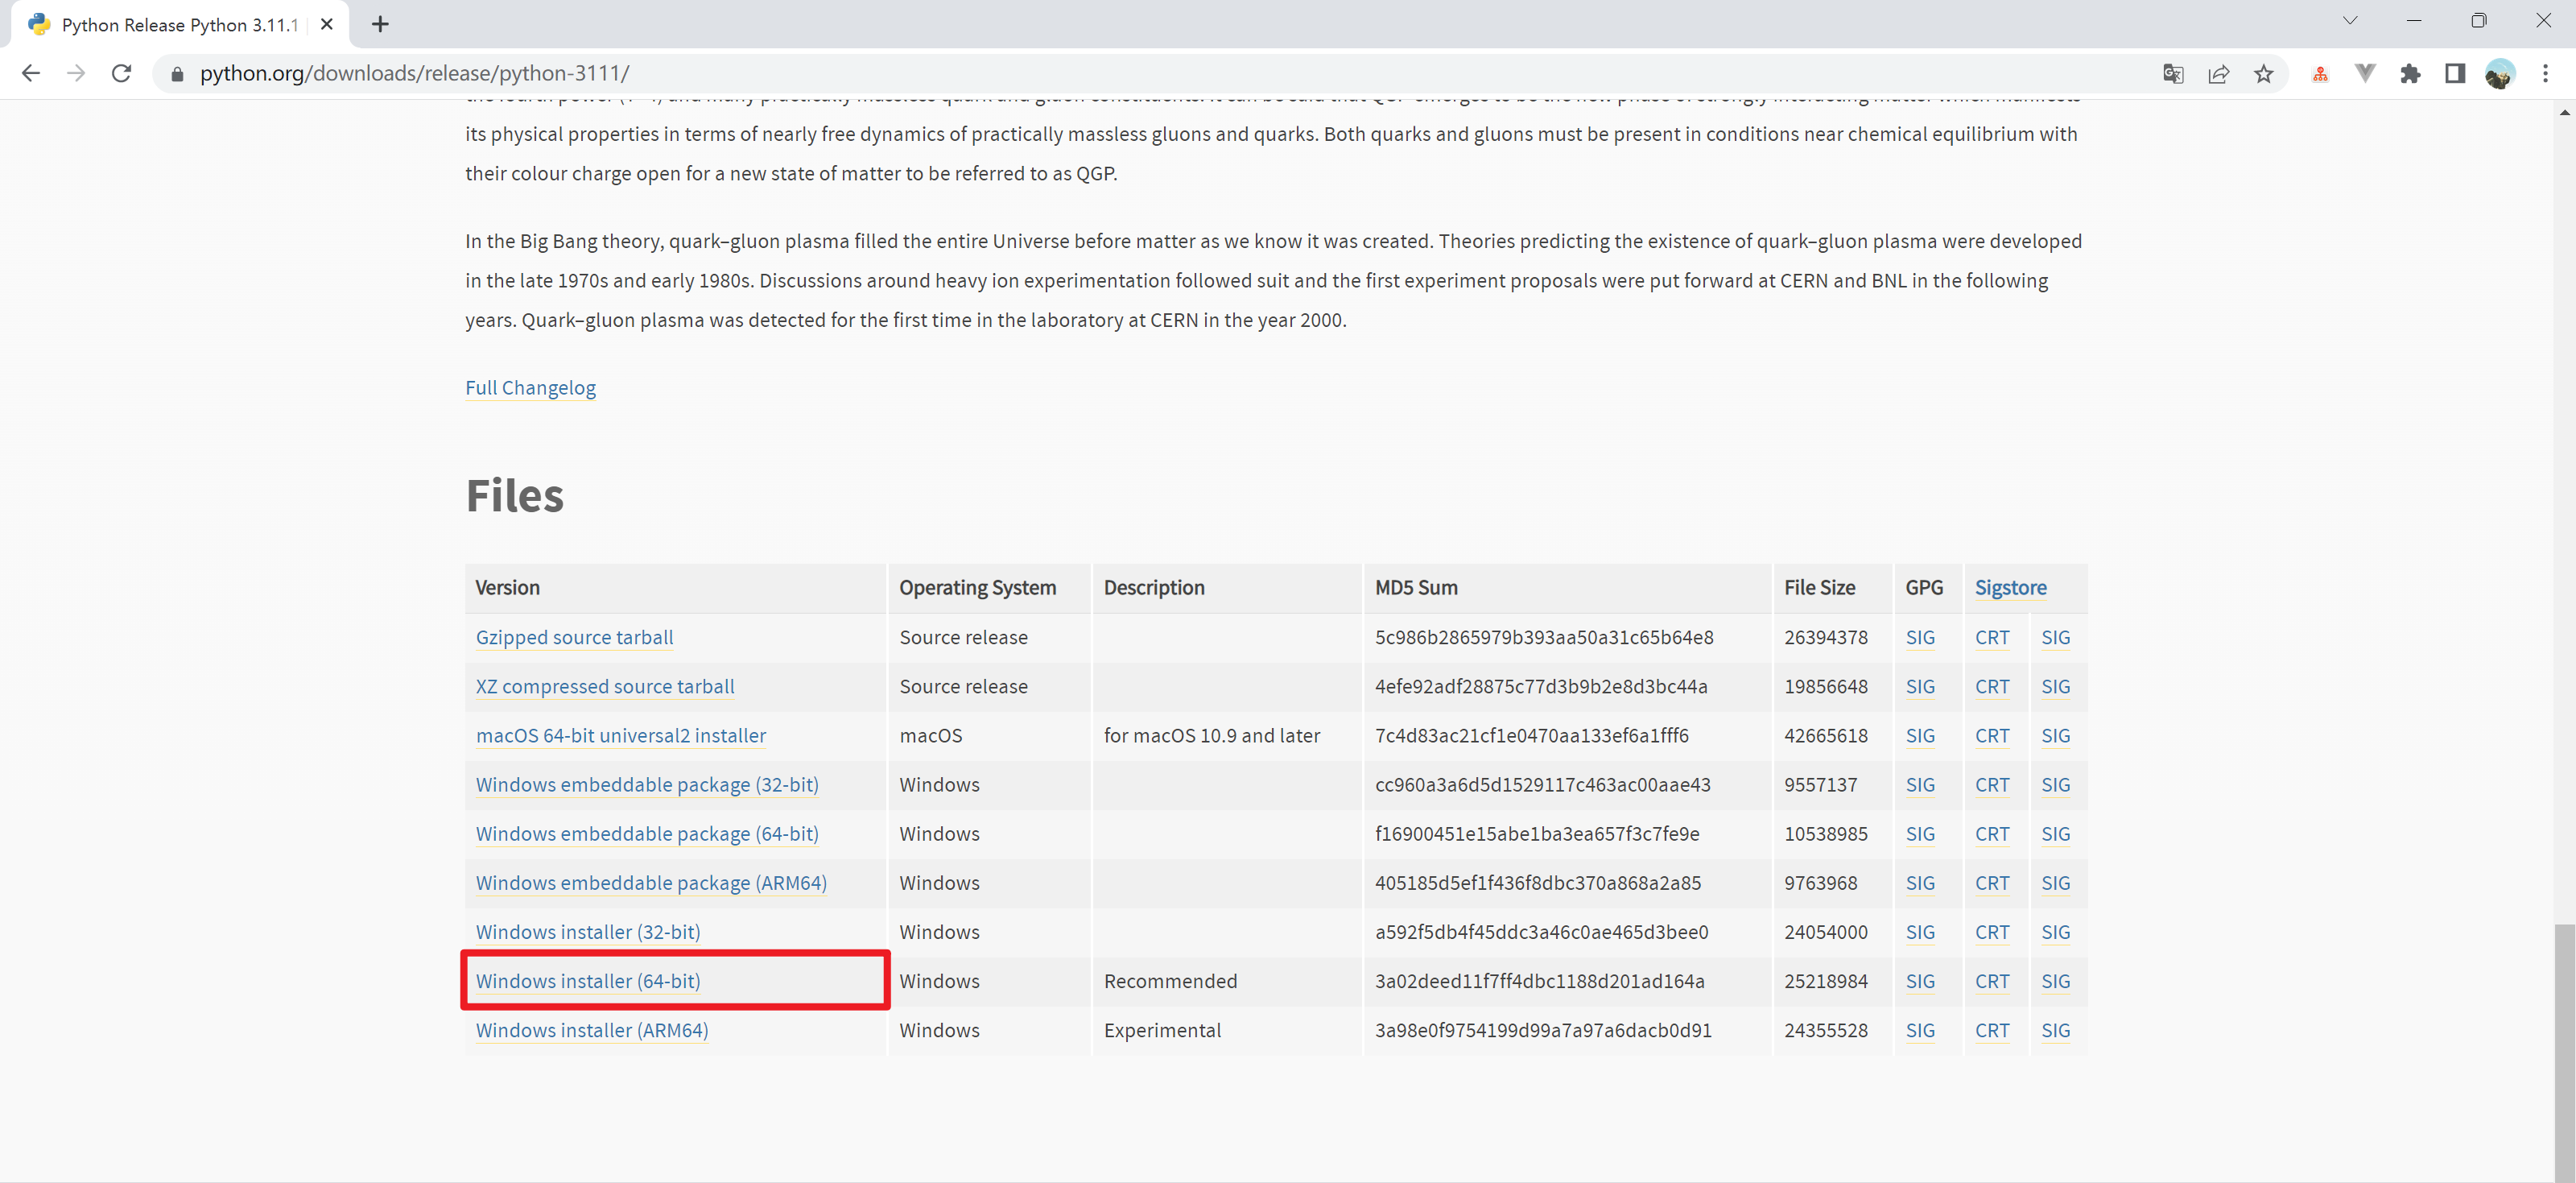Go back to previous page
The width and height of the screenshot is (2576, 1183).
tap(31, 73)
